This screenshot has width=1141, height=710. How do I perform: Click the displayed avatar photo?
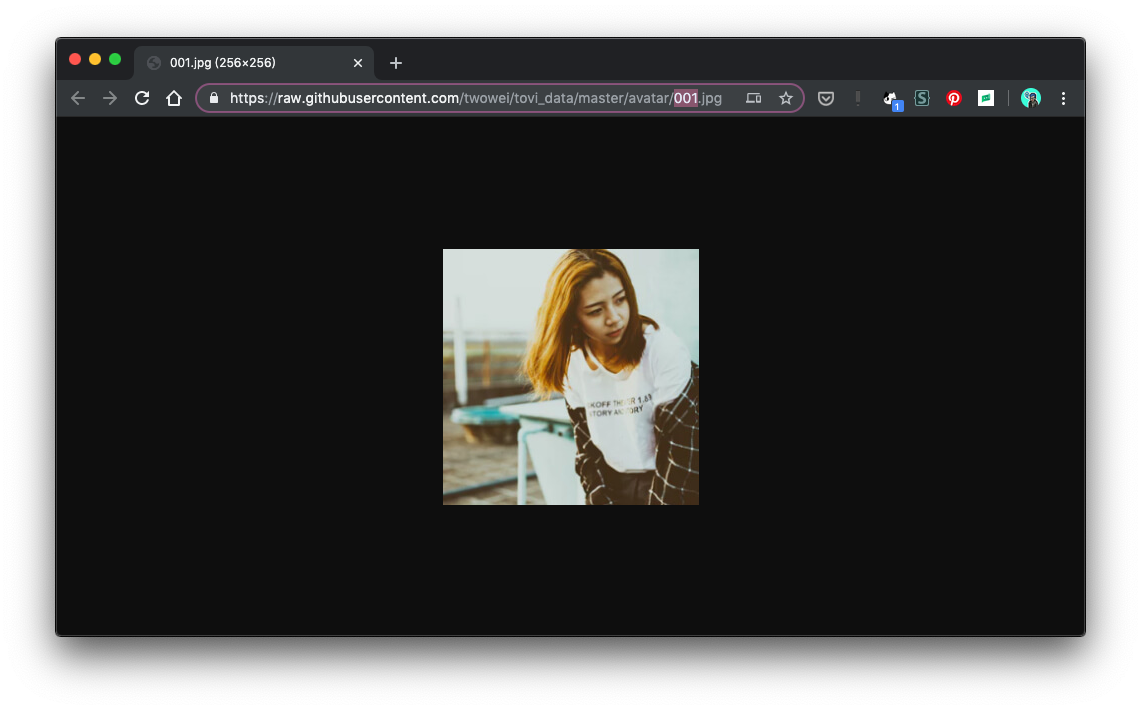pyautogui.click(x=571, y=377)
